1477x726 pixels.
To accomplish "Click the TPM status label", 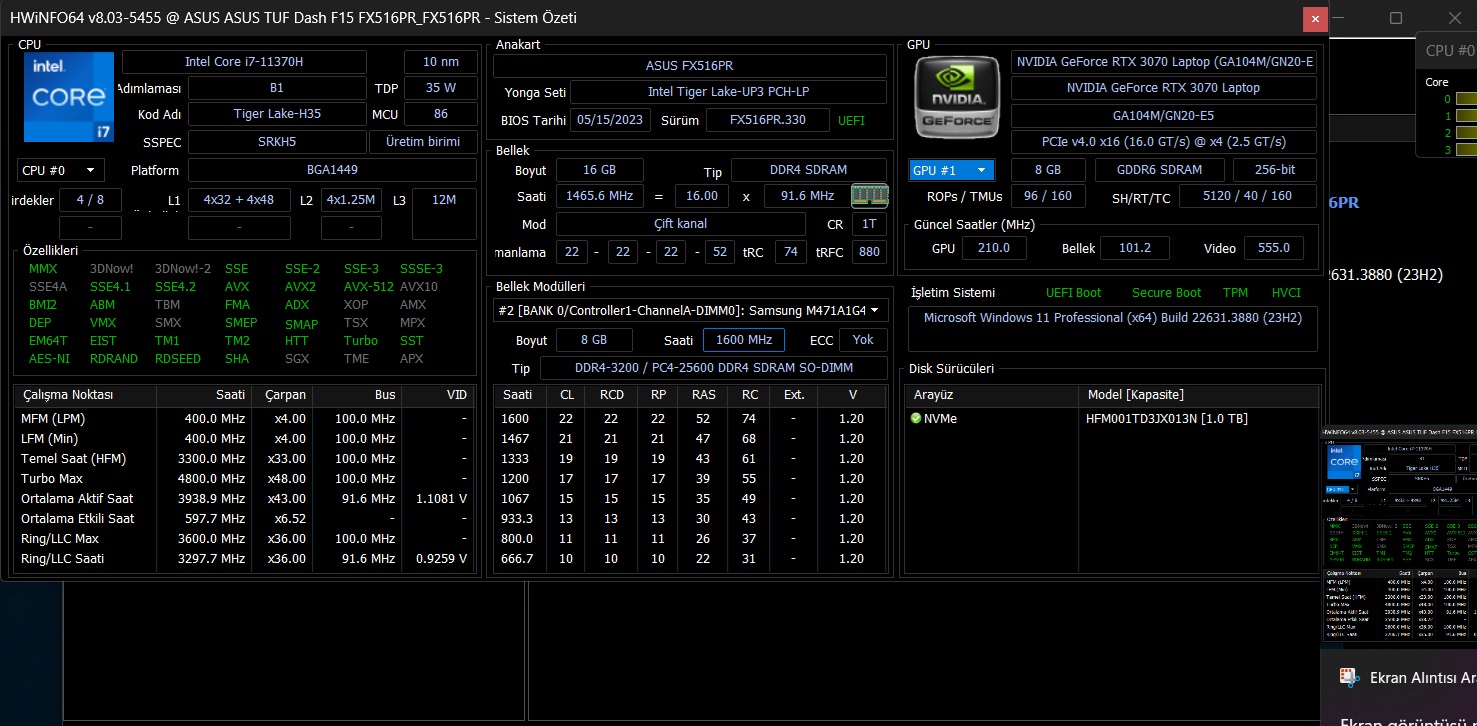I will [1235, 293].
